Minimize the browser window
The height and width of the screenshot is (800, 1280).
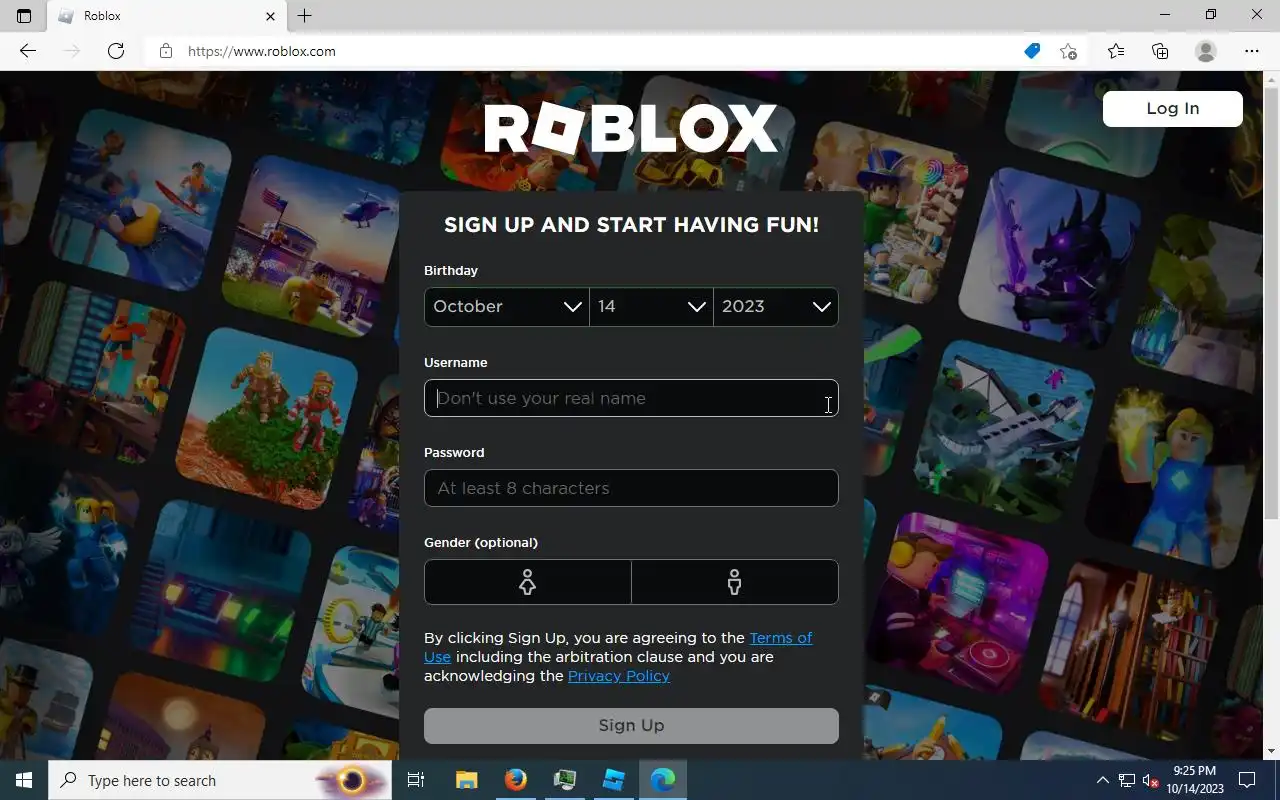pos(1165,15)
